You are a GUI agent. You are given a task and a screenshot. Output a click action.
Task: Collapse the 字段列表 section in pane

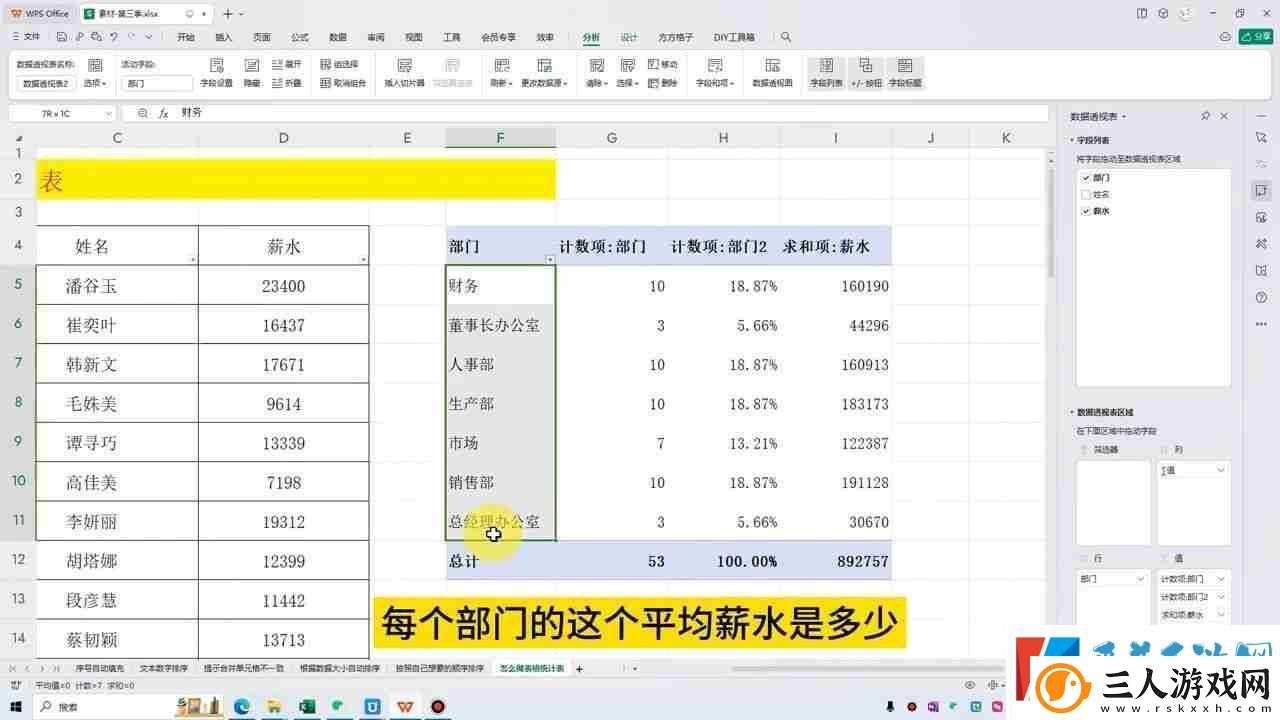click(1072, 141)
